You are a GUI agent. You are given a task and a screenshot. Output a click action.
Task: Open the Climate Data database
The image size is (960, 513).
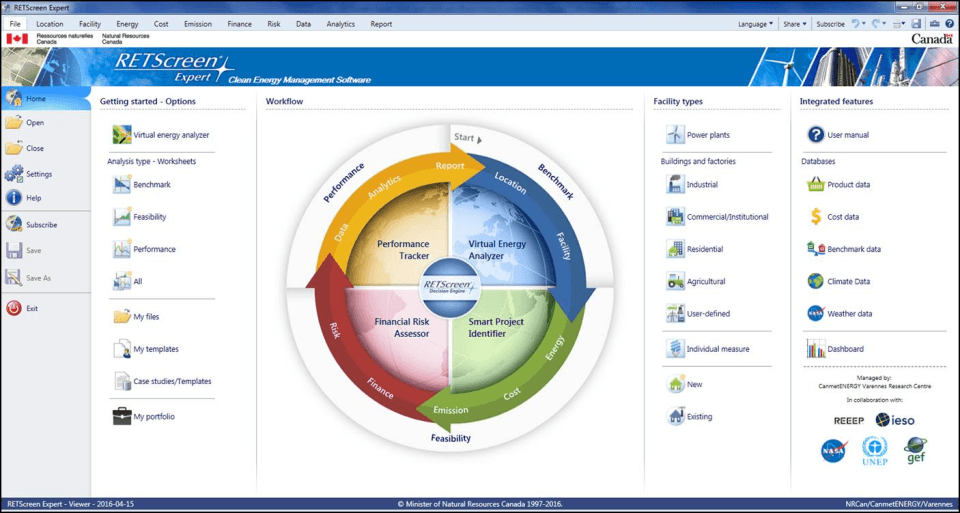click(x=815, y=281)
